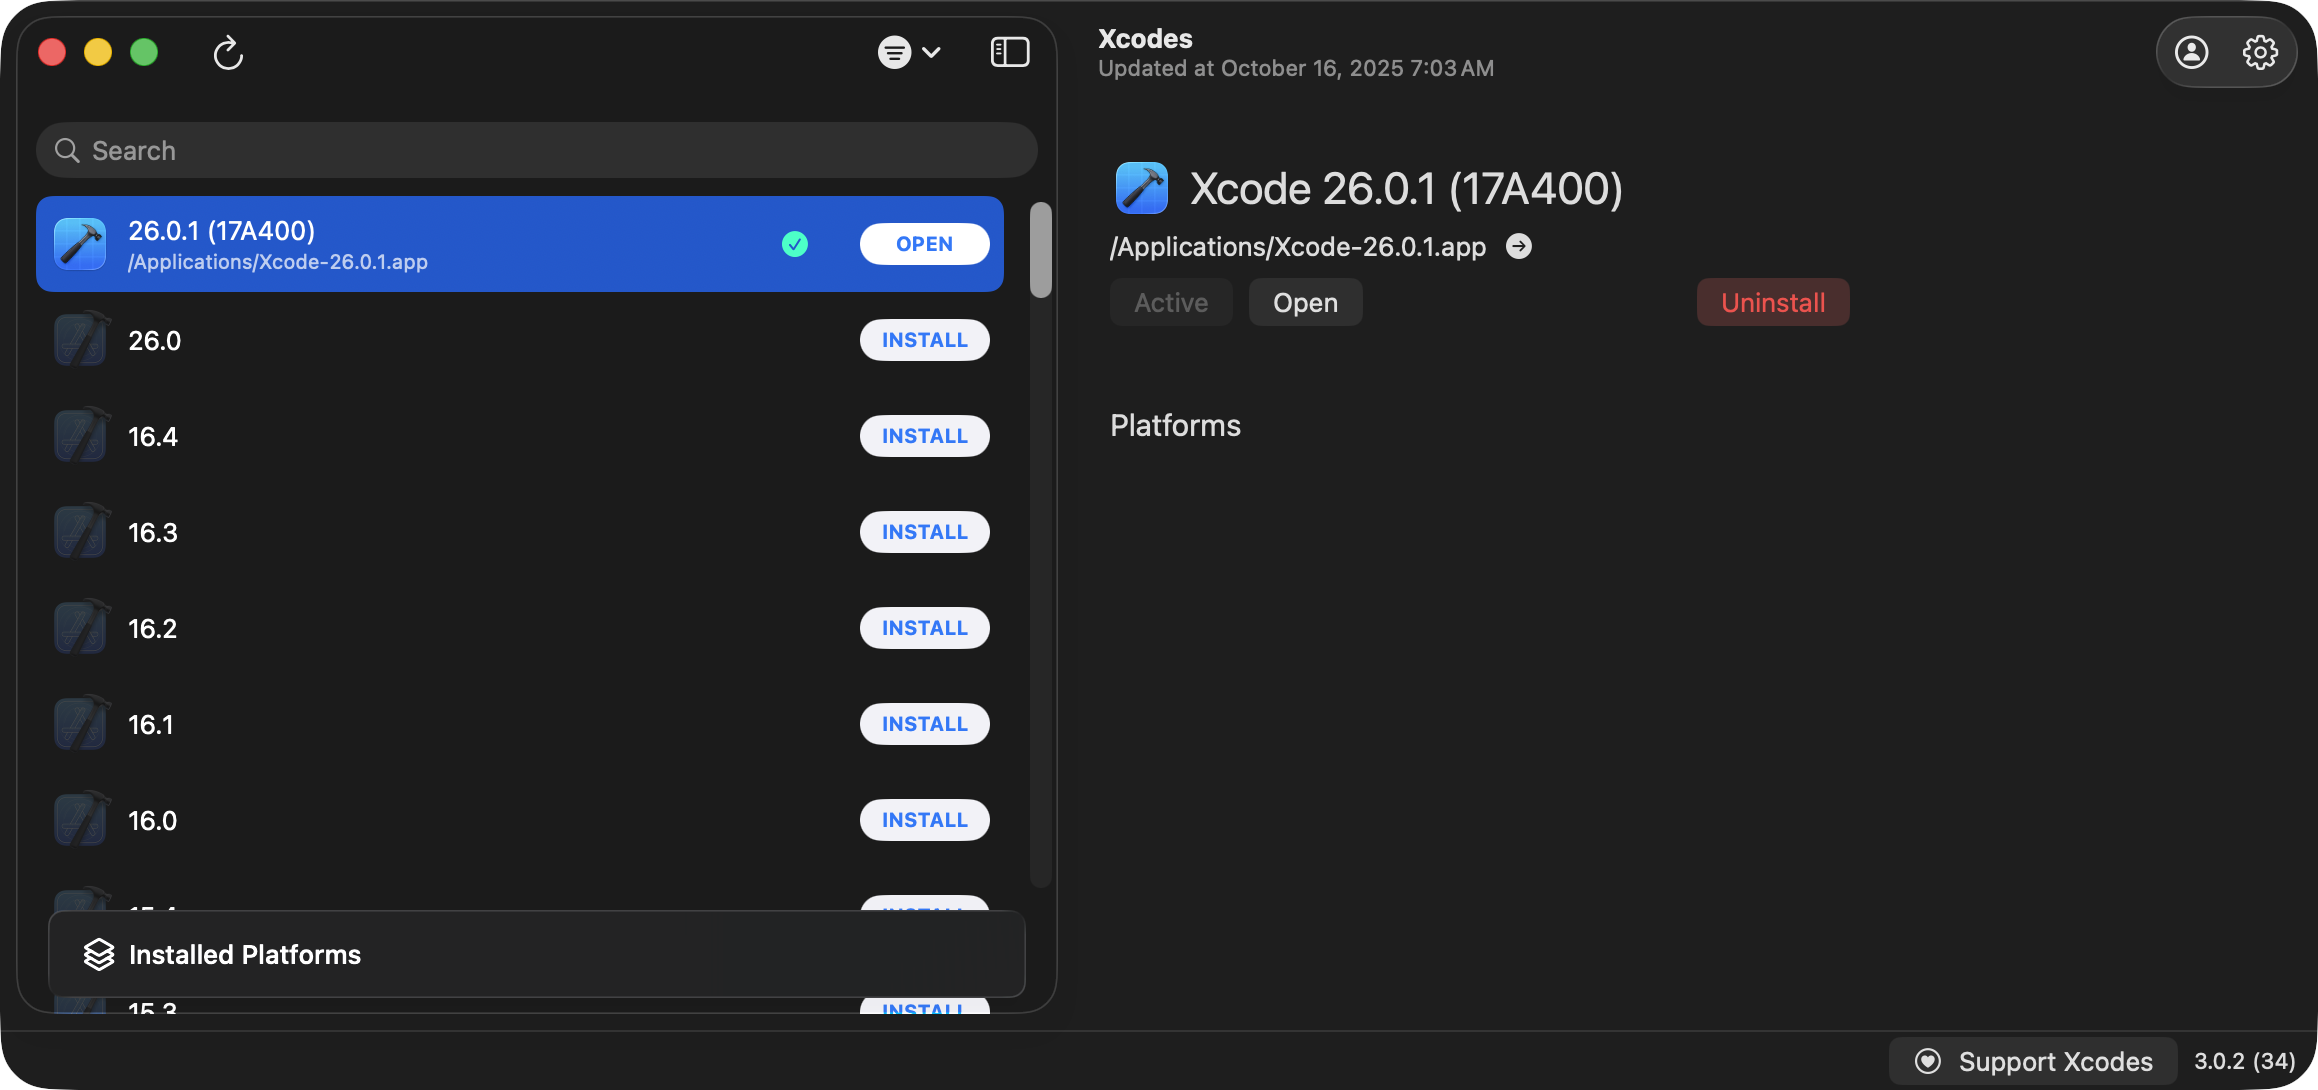The height and width of the screenshot is (1090, 2318).
Task: Click the Open button in details
Action: click(1304, 302)
